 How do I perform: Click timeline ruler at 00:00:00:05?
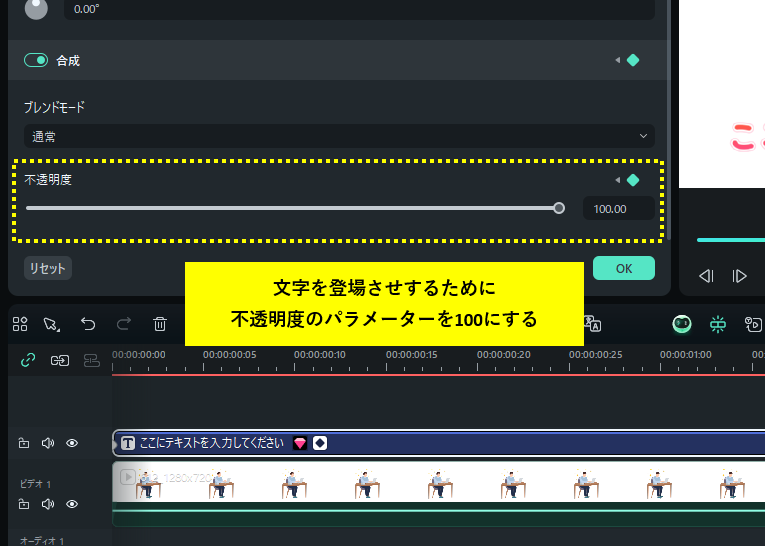(x=203, y=367)
